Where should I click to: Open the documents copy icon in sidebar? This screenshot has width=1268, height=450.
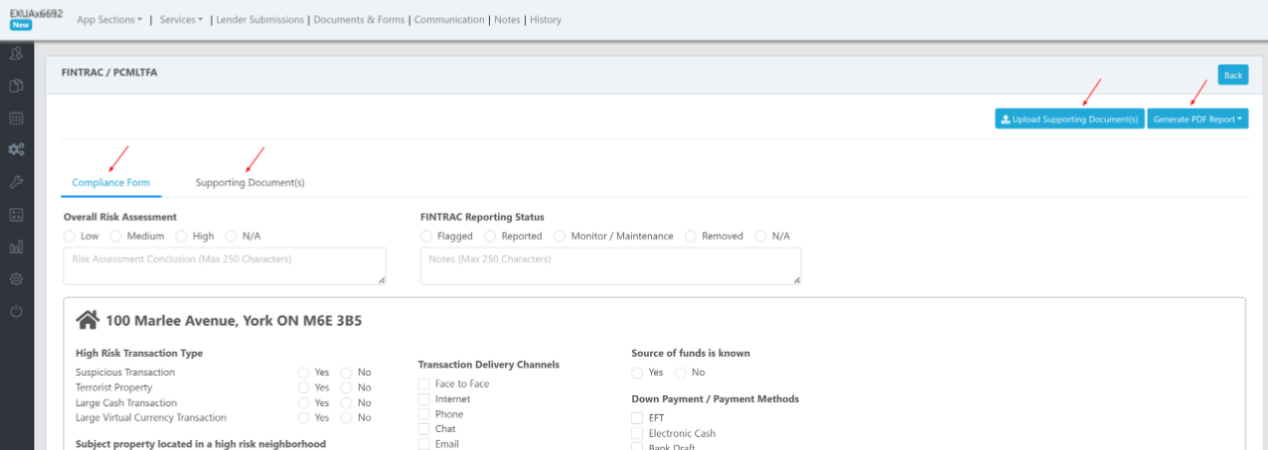tap(16, 85)
